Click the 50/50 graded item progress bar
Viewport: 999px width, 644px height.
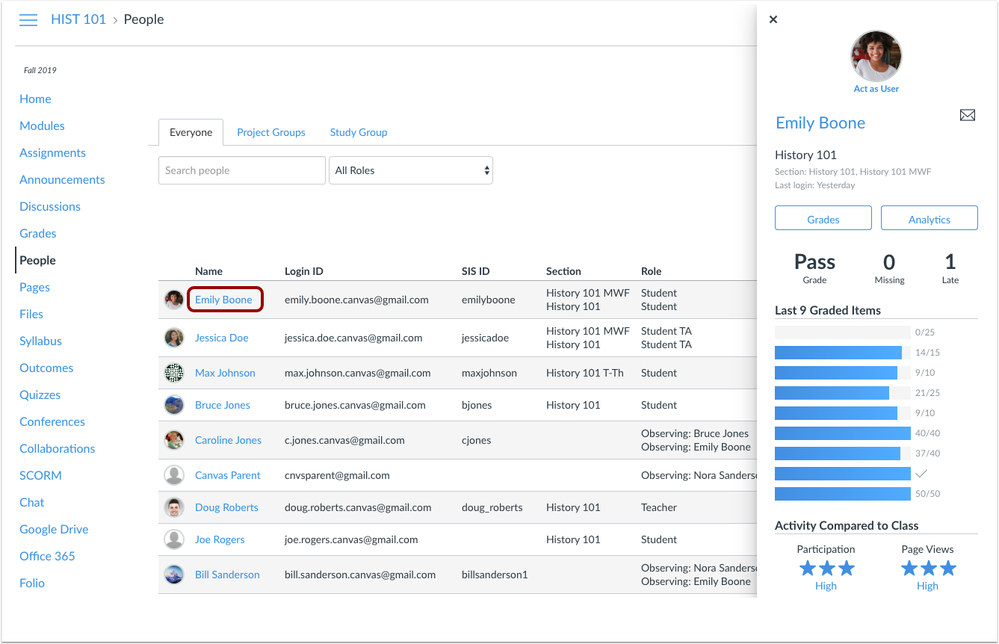pyautogui.click(x=842, y=494)
